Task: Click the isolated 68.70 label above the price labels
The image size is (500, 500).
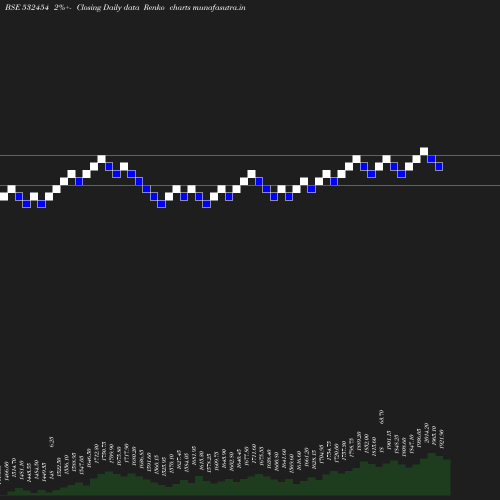Action: tap(382, 417)
